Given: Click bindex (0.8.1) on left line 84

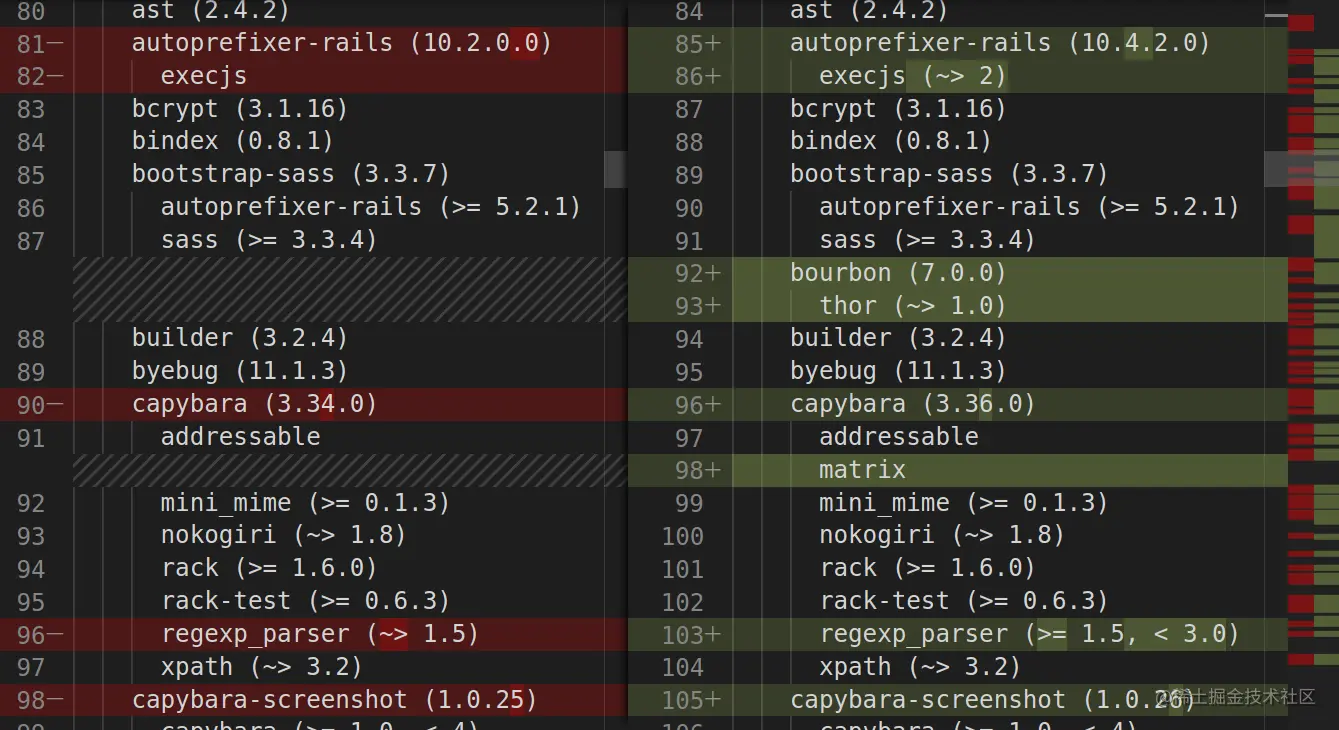Looking at the screenshot, I should [233, 141].
